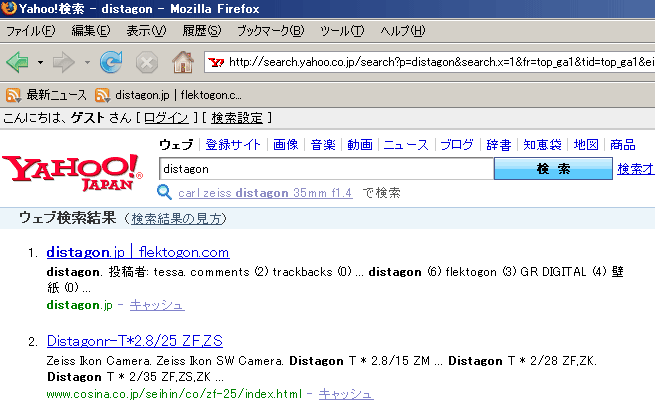
Task: Click the Firefox icon in title bar
Action: click(x=8, y=8)
